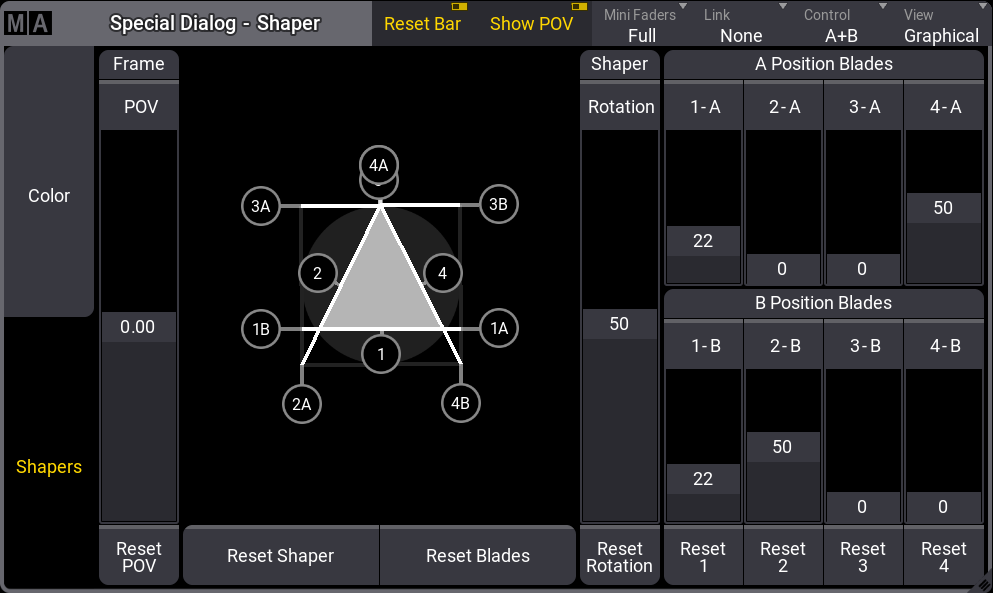
Task: Open the Link dropdown
Action: point(740,25)
